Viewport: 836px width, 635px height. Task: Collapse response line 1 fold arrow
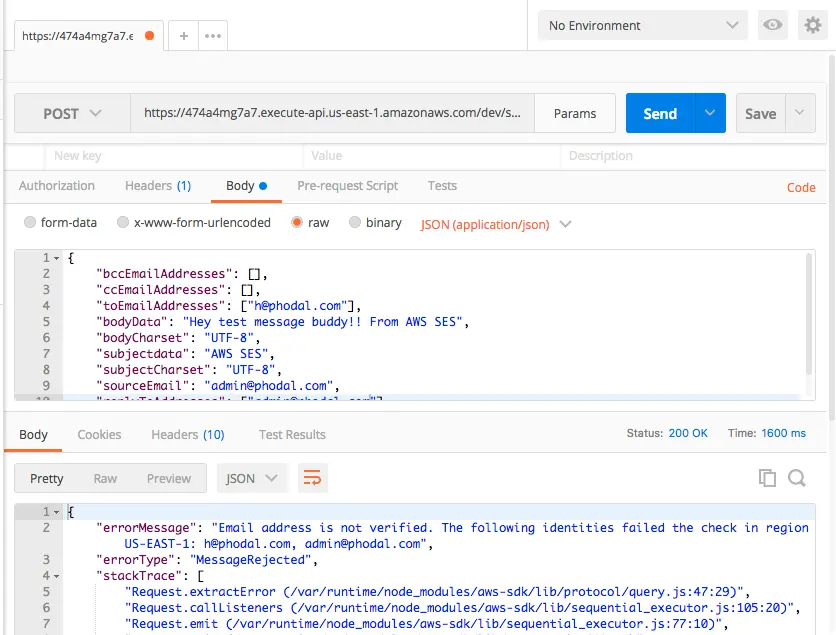(57, 512)
